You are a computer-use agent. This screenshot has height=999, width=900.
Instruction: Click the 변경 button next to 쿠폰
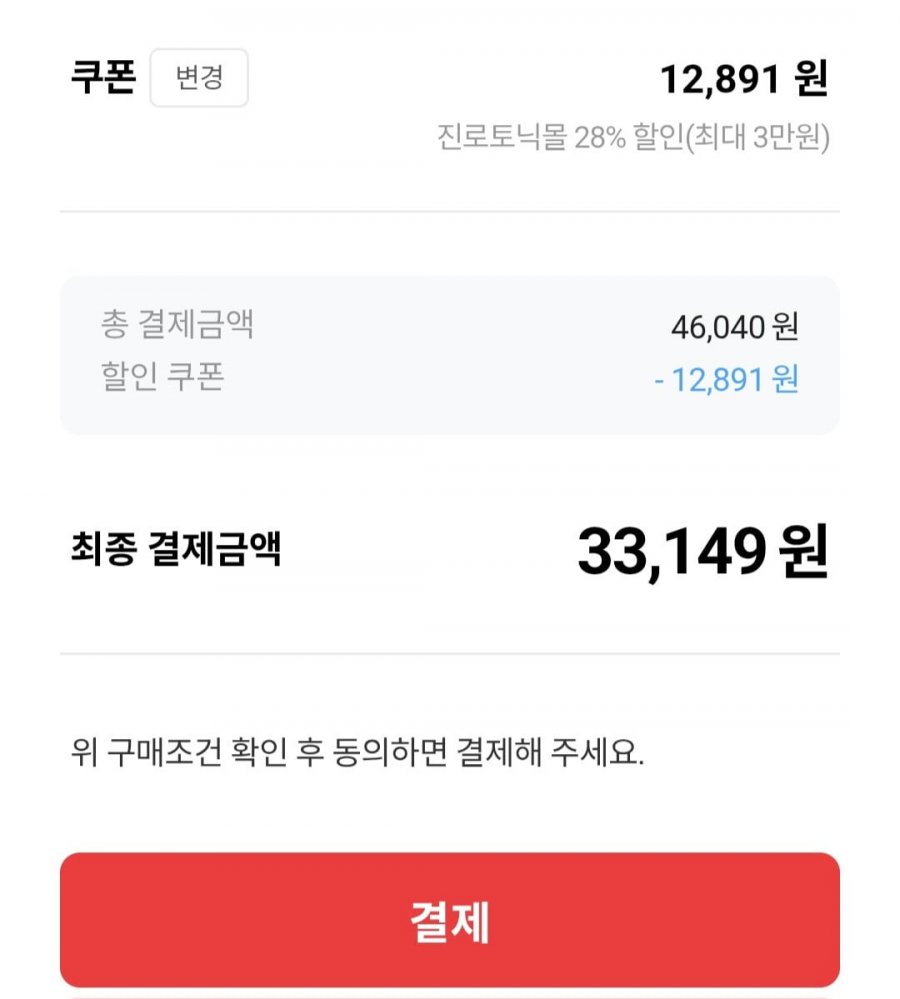[199, 78]
